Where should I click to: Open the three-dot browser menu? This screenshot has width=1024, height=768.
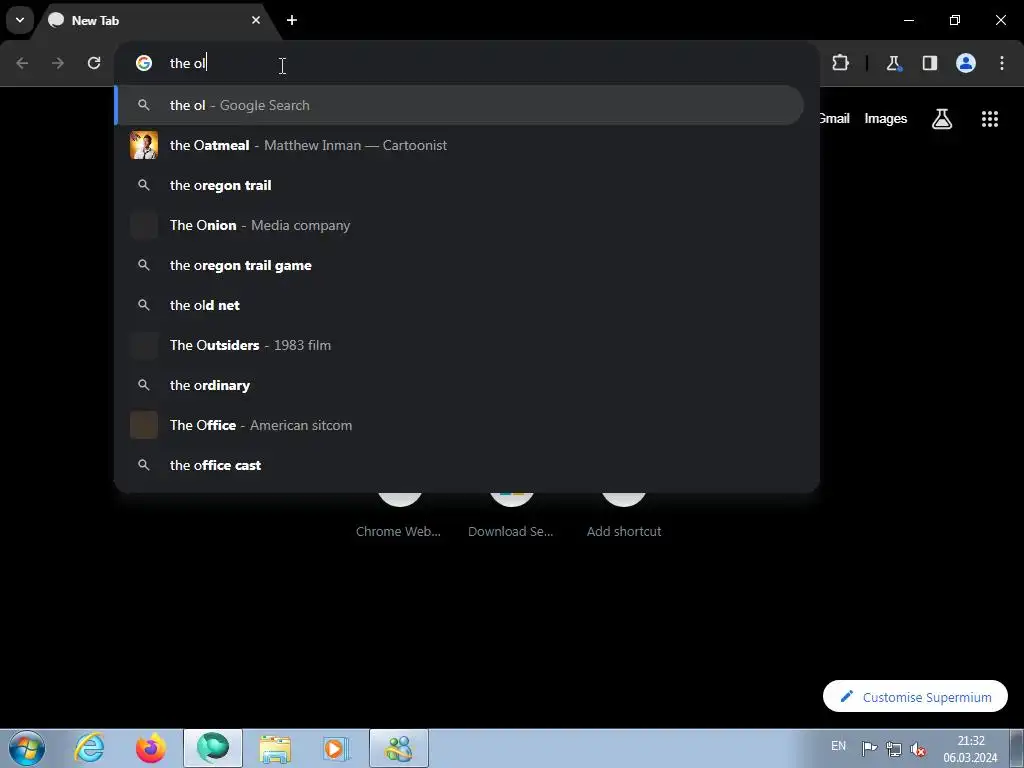(1002, 63)
